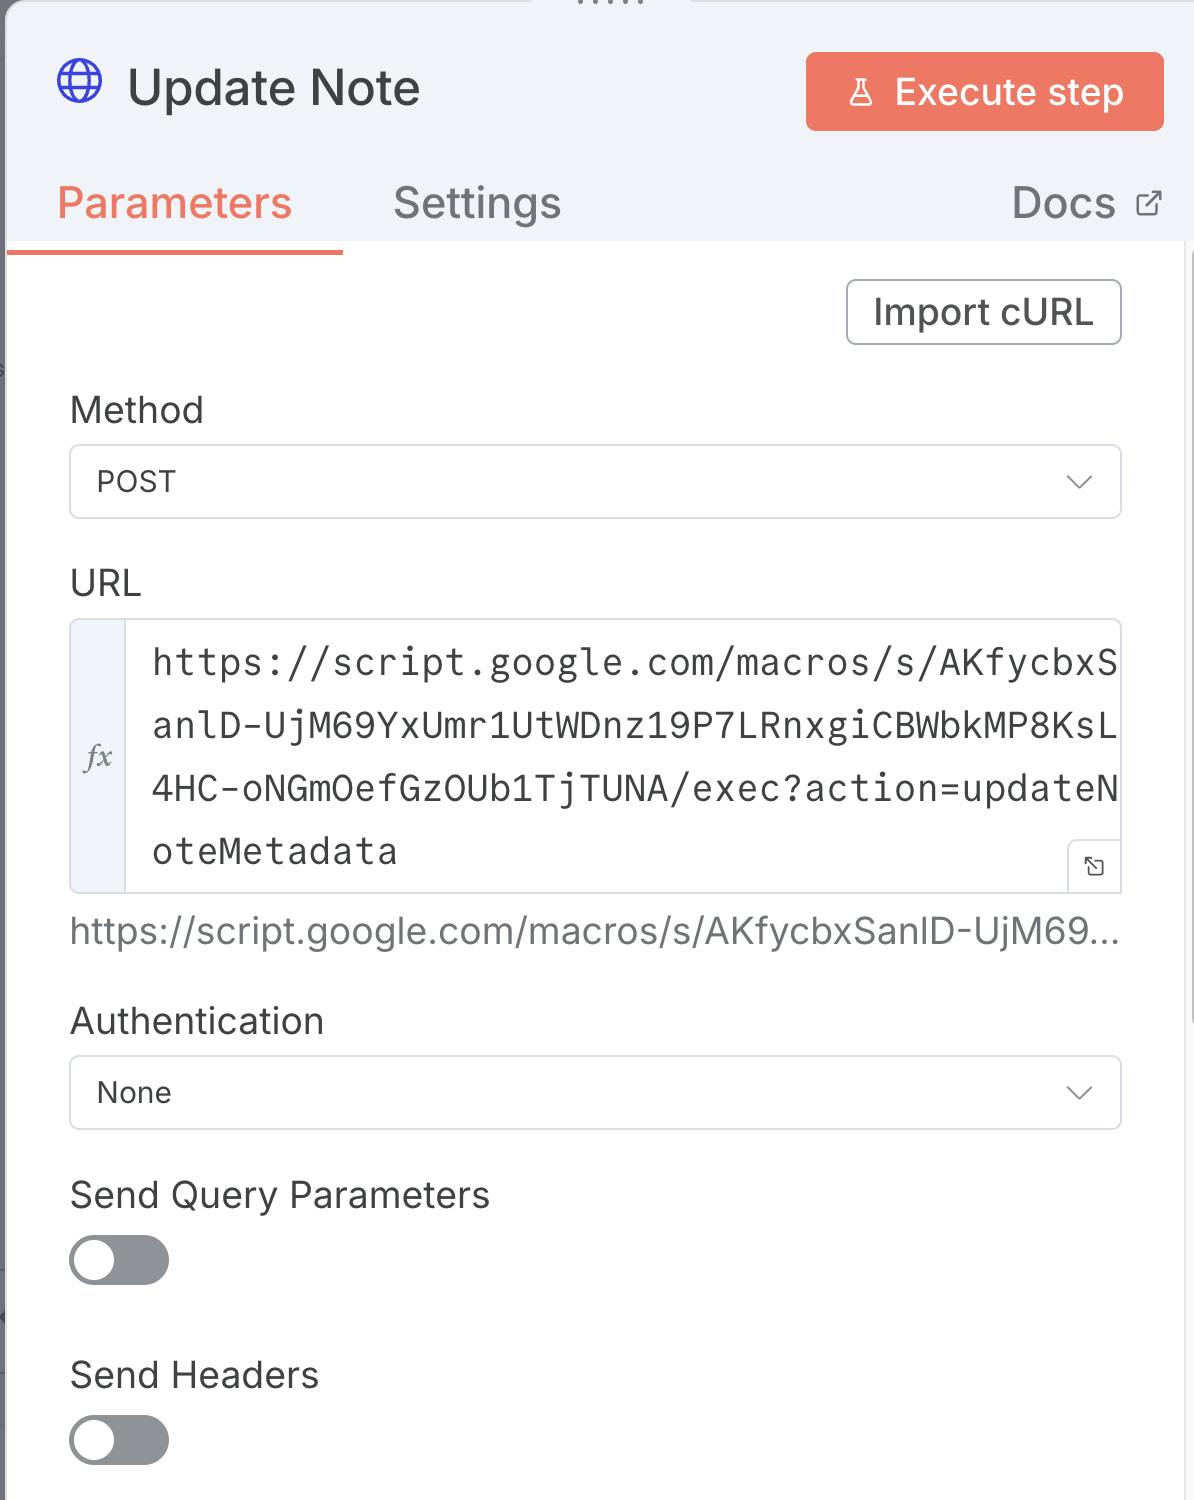Click the globe HTTP request node icon

(x=80, y=81)
